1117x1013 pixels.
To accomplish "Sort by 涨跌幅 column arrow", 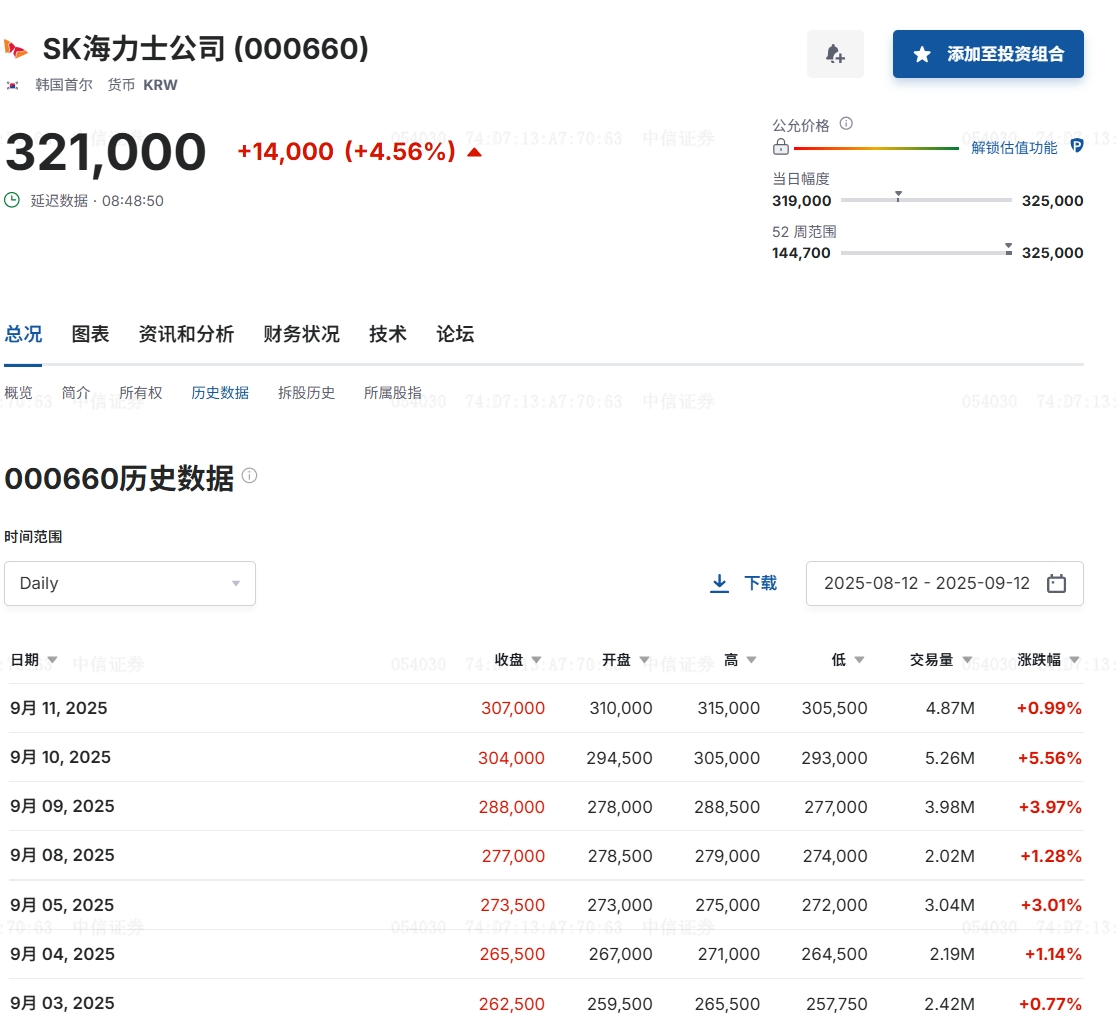I will coord(1074,660).
